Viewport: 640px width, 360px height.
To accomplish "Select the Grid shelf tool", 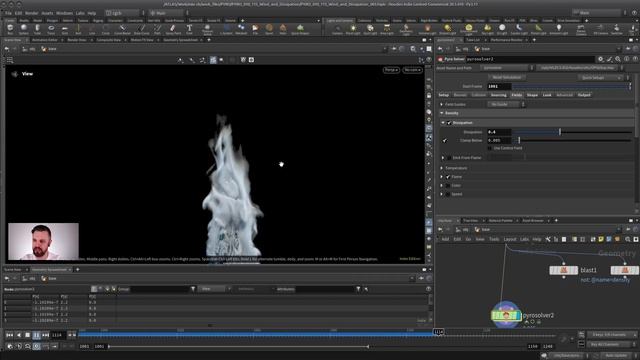I will 64,29.
